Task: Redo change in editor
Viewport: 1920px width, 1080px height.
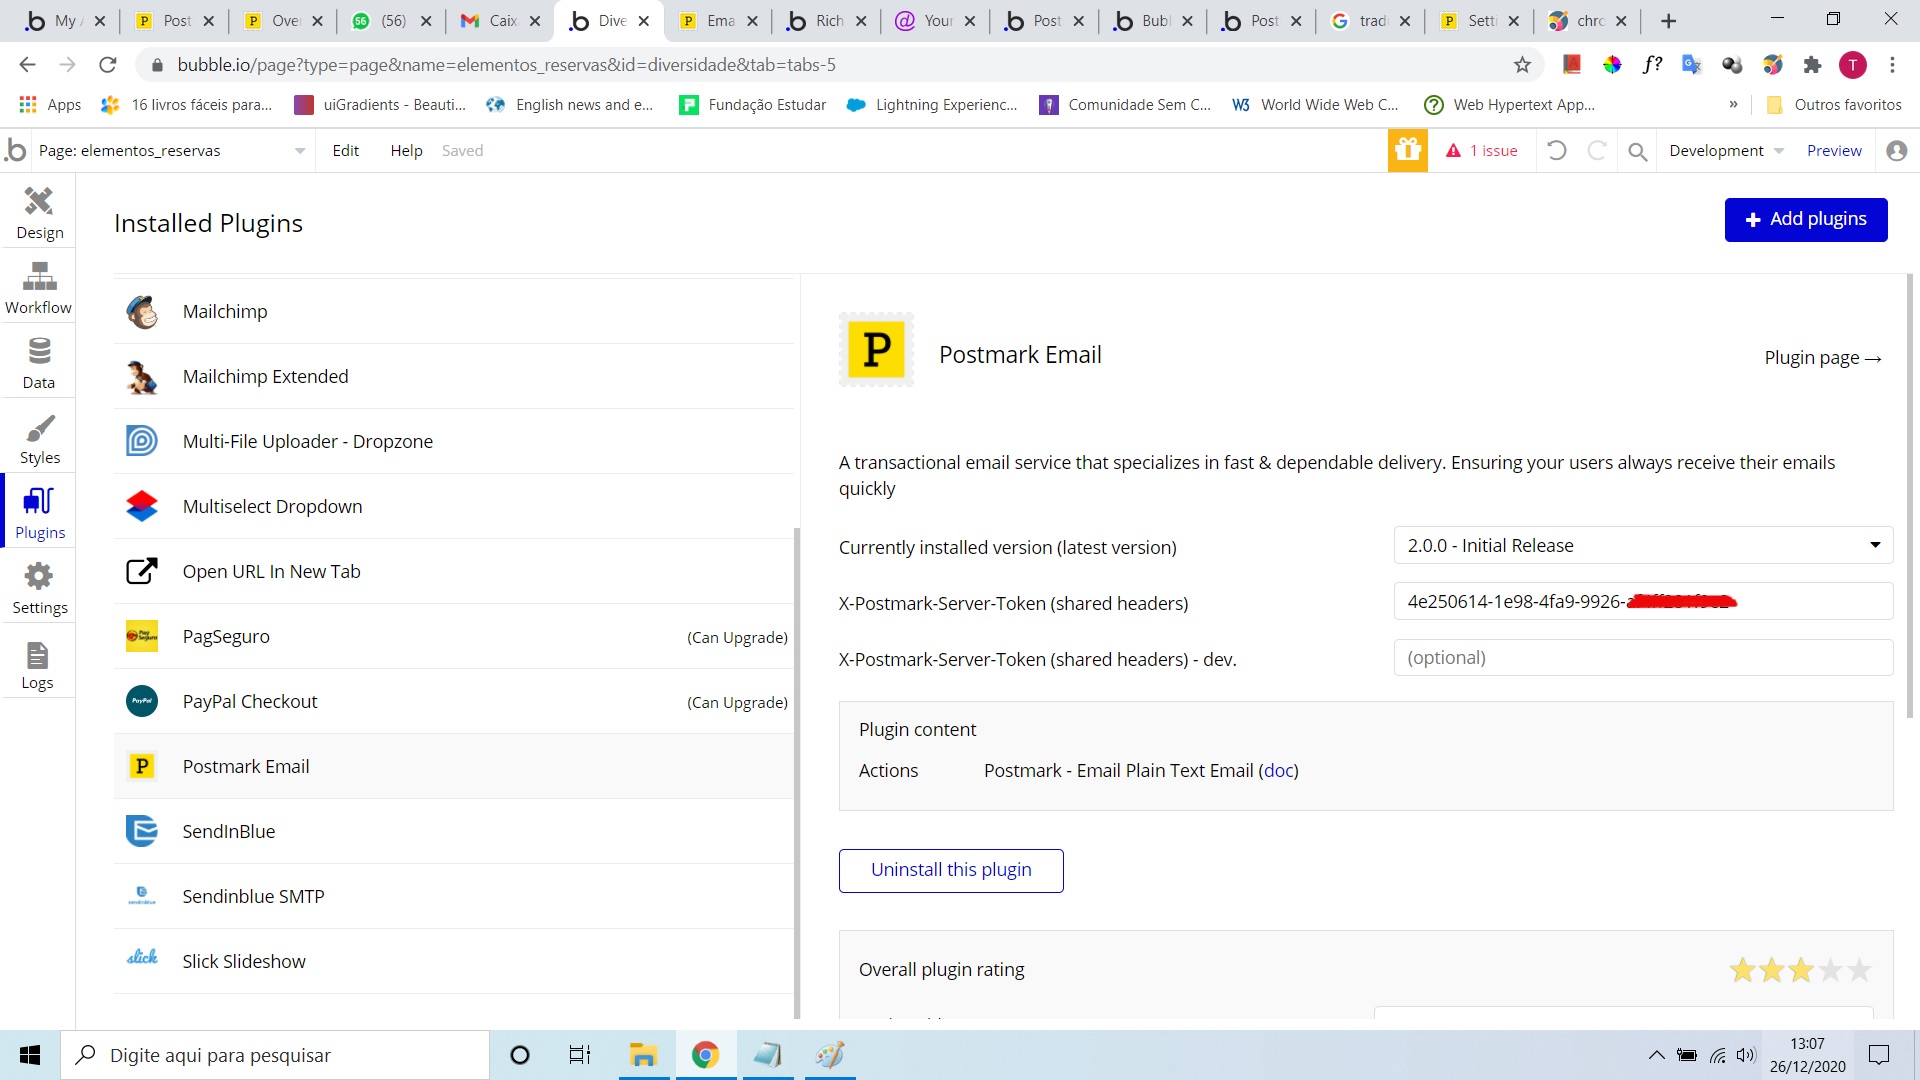Action: [1597, 150]
